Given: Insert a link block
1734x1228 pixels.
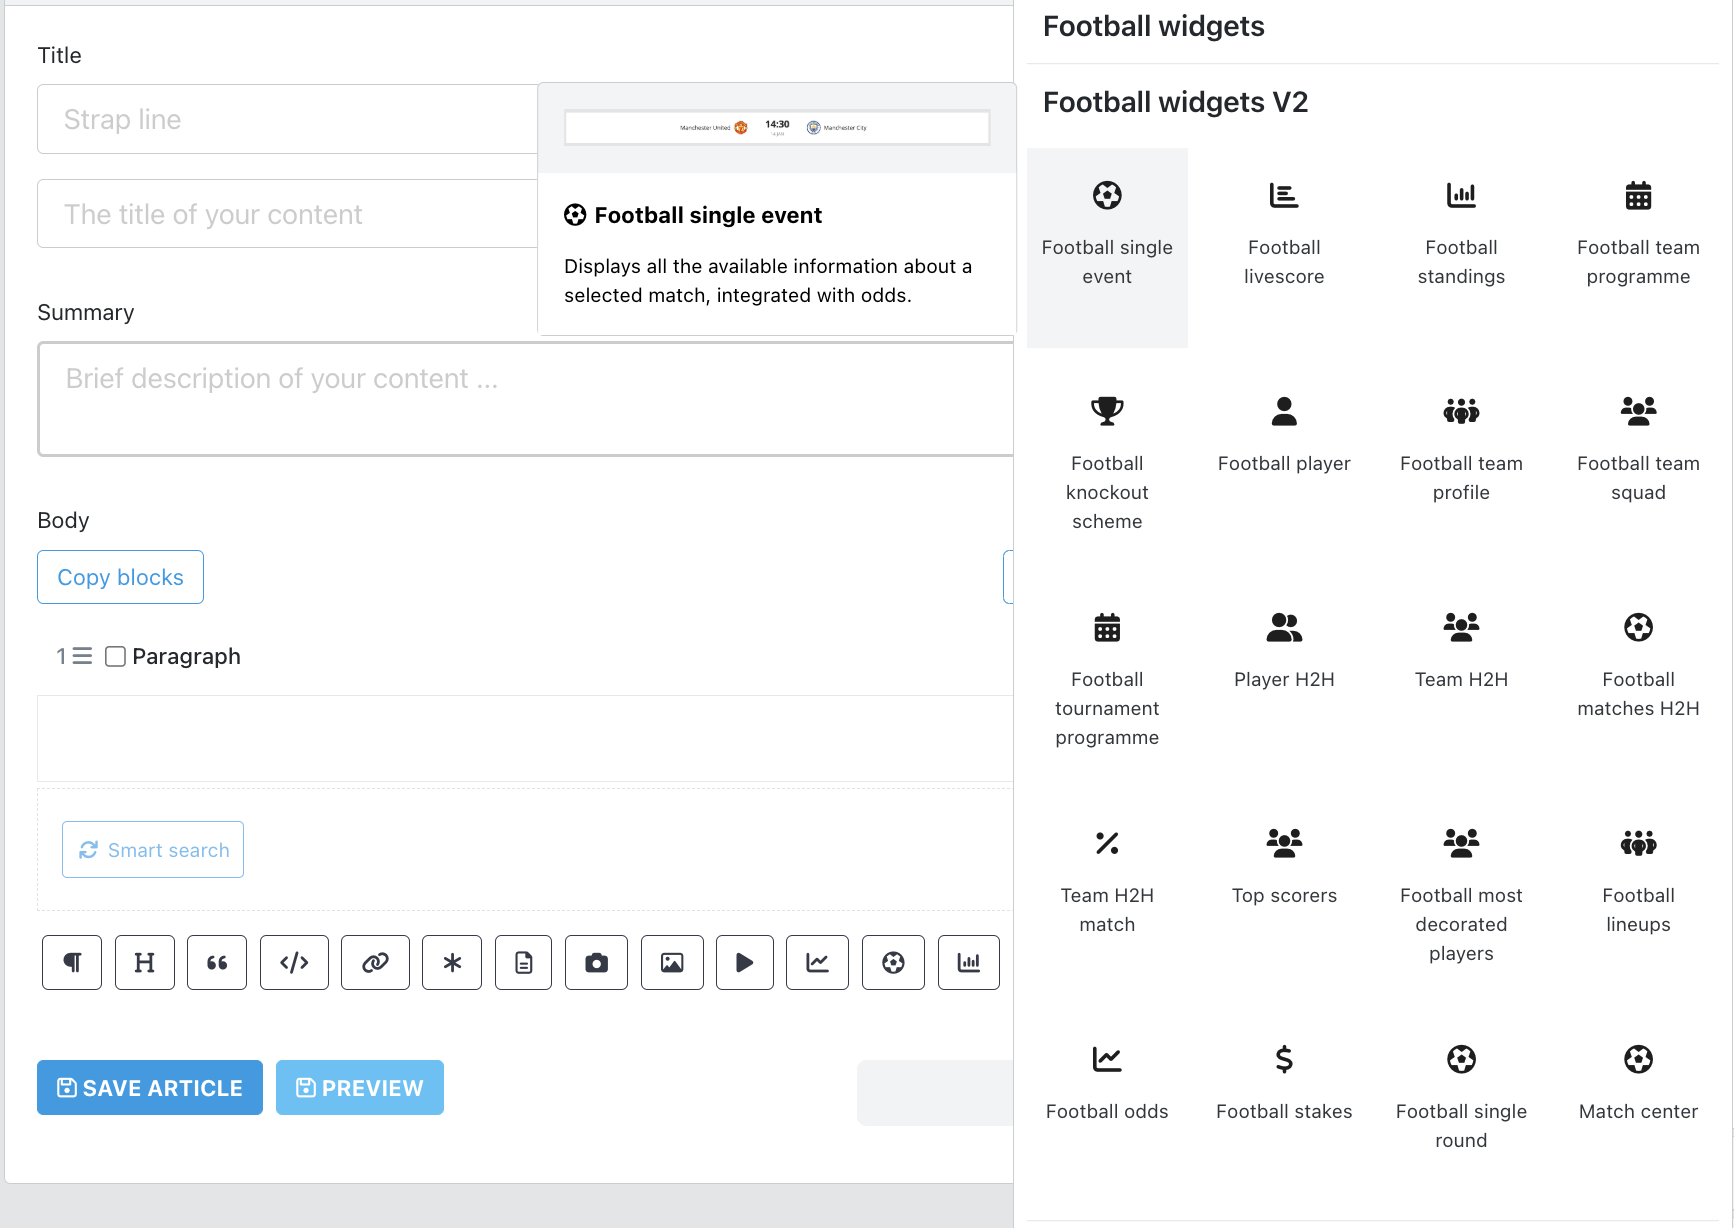Looking at the screenshot, I should pyautogui.click(x=375, y=962).
